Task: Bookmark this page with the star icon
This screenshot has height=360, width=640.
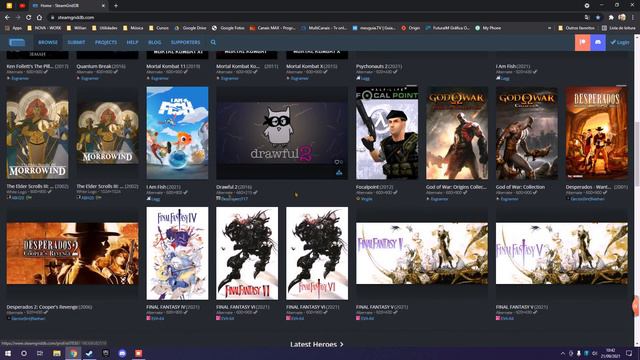Action: (598, 18)
